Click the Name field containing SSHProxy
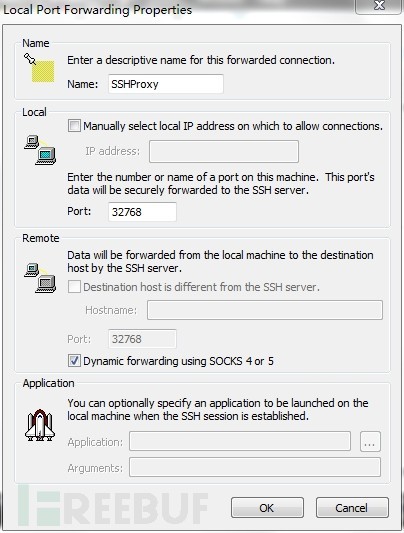This screenshot has height=533, width=404. tap(166, 84)
